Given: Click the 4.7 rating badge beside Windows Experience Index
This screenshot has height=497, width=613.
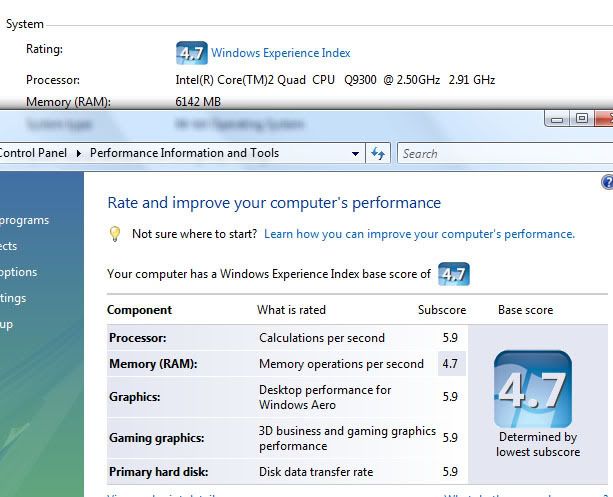Looking at the screenshot, I should coord(191,53).
